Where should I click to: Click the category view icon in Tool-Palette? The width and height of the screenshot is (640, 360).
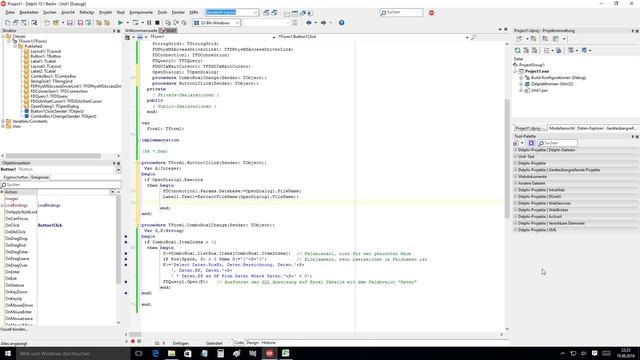[531, 143]
